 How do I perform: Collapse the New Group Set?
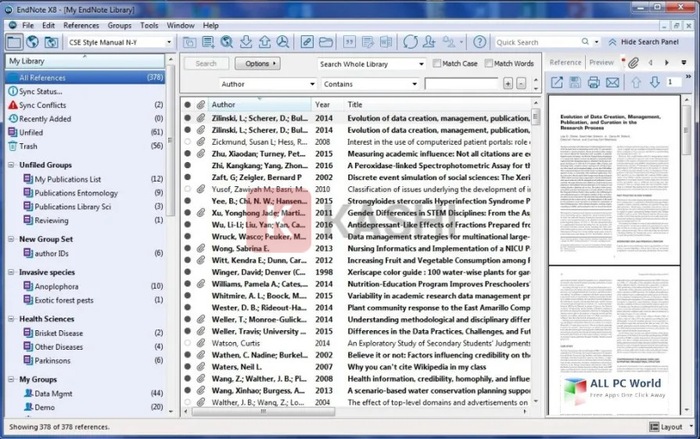11,239
